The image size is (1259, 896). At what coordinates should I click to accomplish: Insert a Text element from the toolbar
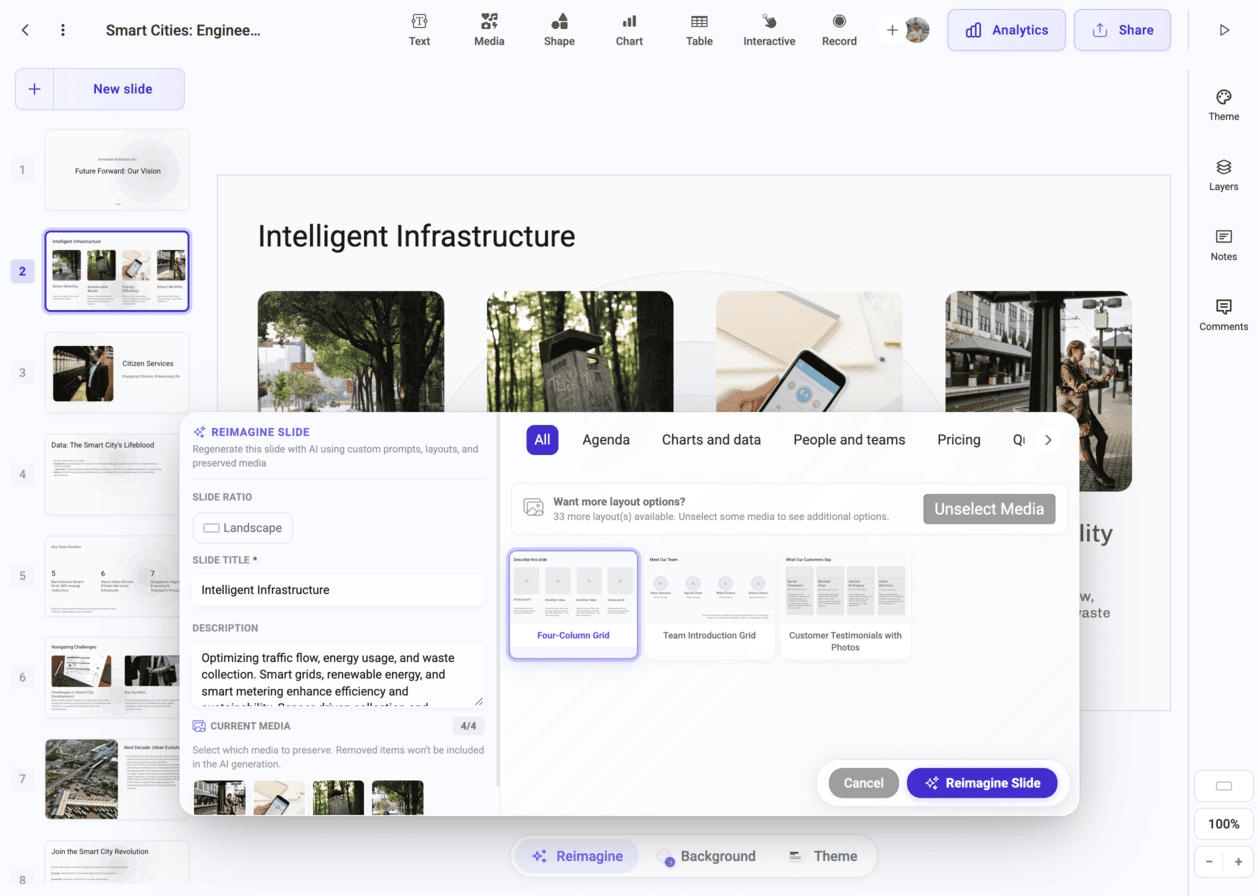419,29
